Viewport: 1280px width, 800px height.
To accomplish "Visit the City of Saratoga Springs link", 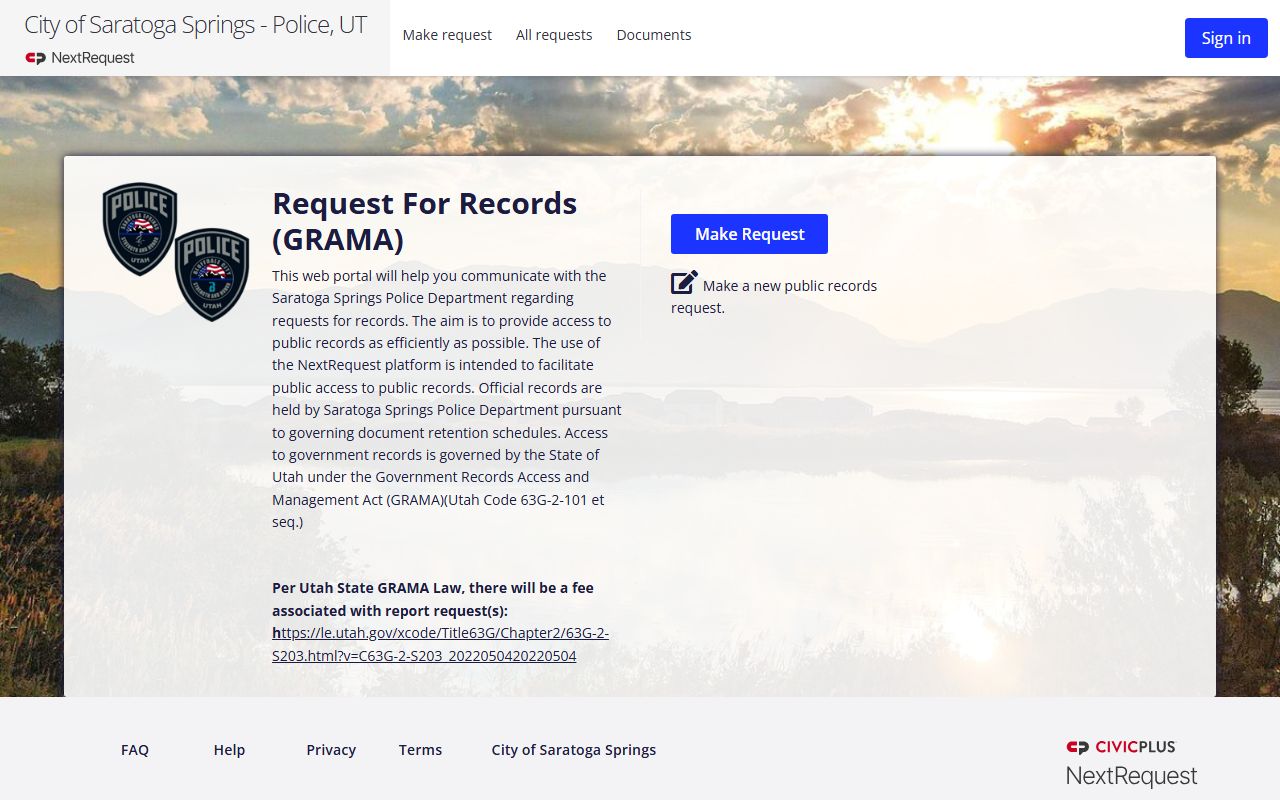I will [x=574, y=749].
